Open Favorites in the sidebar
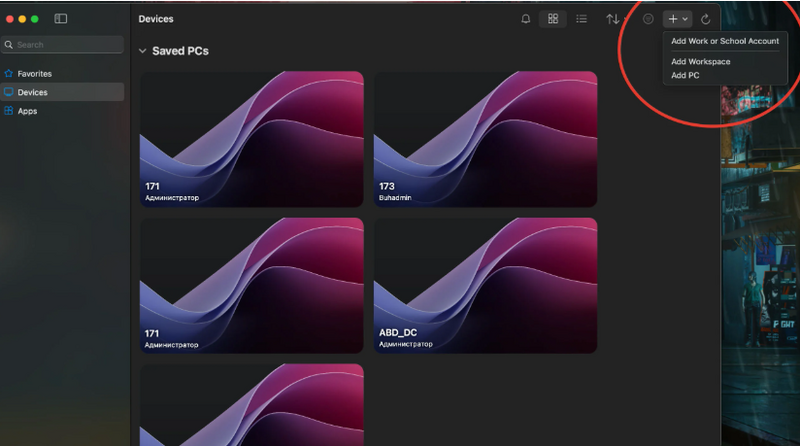Image resolution: width=800 pixels, height=446 pixels. click(x=62, y=73)
